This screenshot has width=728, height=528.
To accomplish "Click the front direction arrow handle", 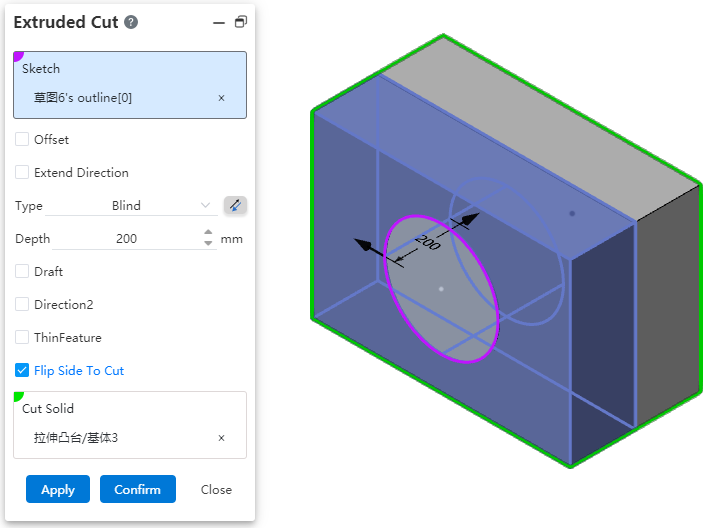I will (x=364, y=245).
